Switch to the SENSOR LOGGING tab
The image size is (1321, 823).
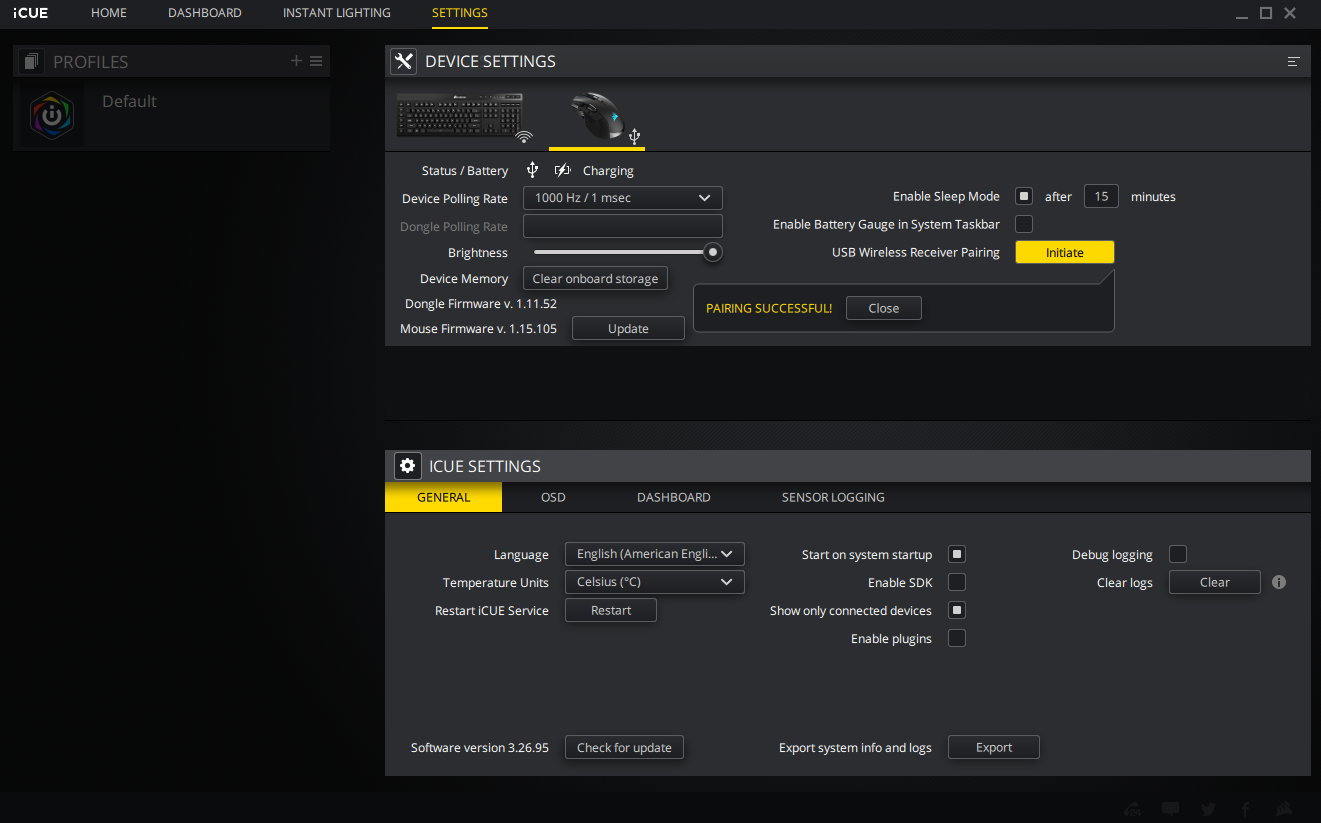point(833,497)
